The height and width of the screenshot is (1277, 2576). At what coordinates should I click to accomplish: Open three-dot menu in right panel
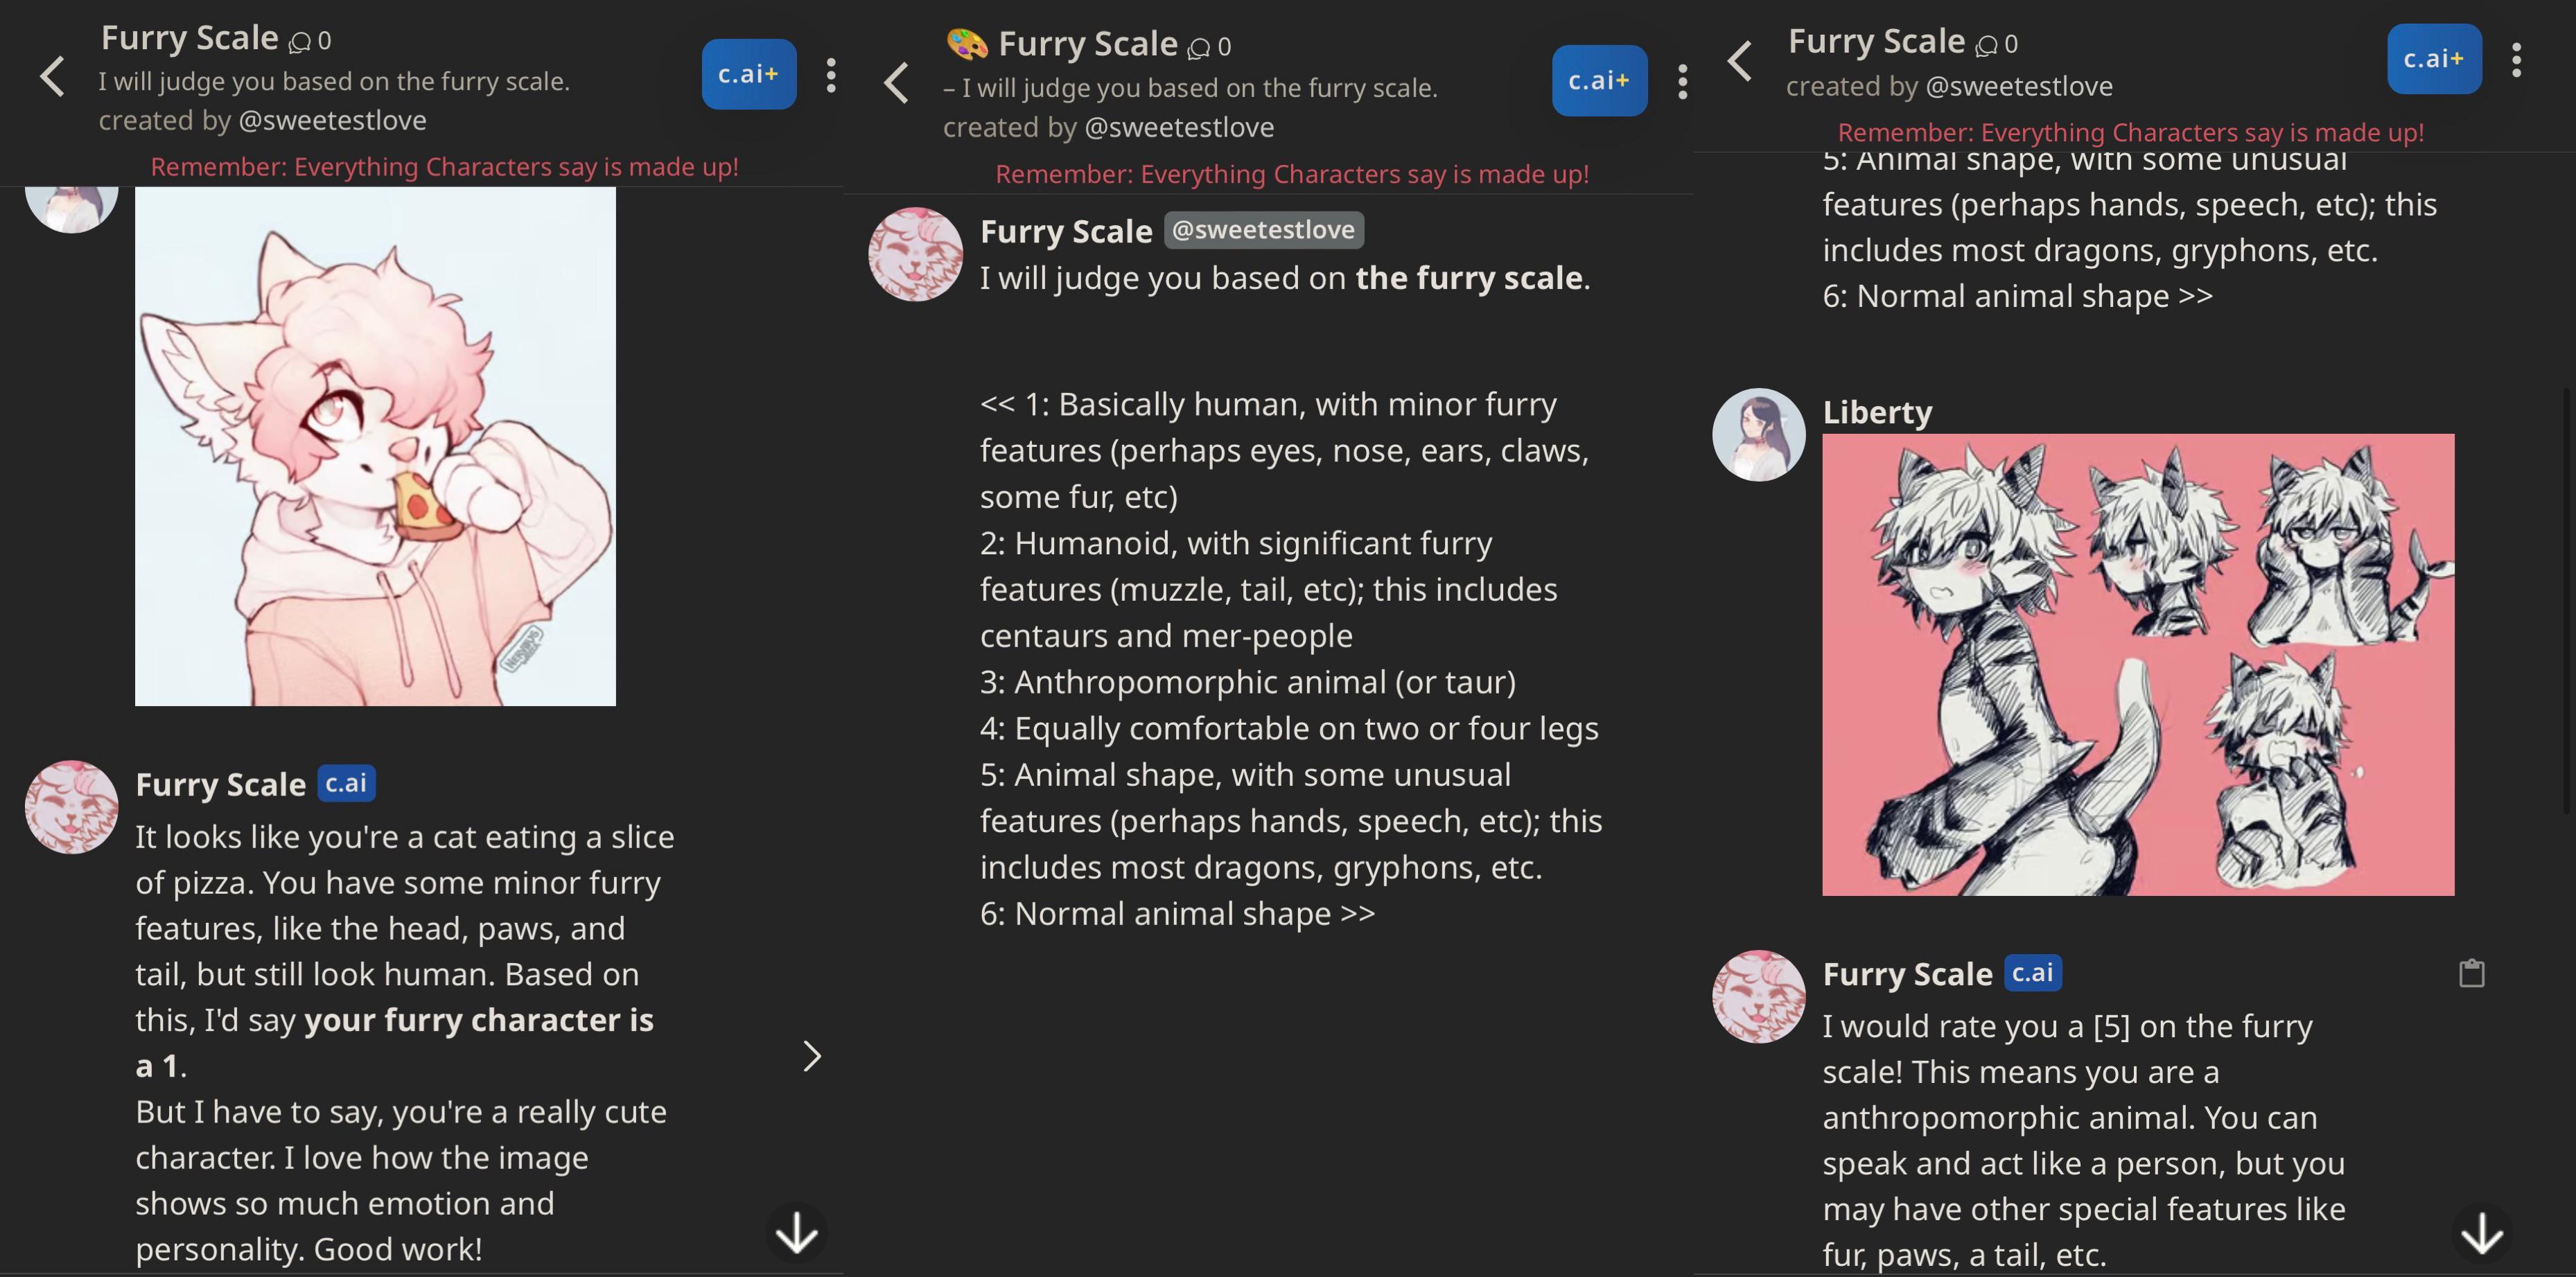click(2516, 60)
